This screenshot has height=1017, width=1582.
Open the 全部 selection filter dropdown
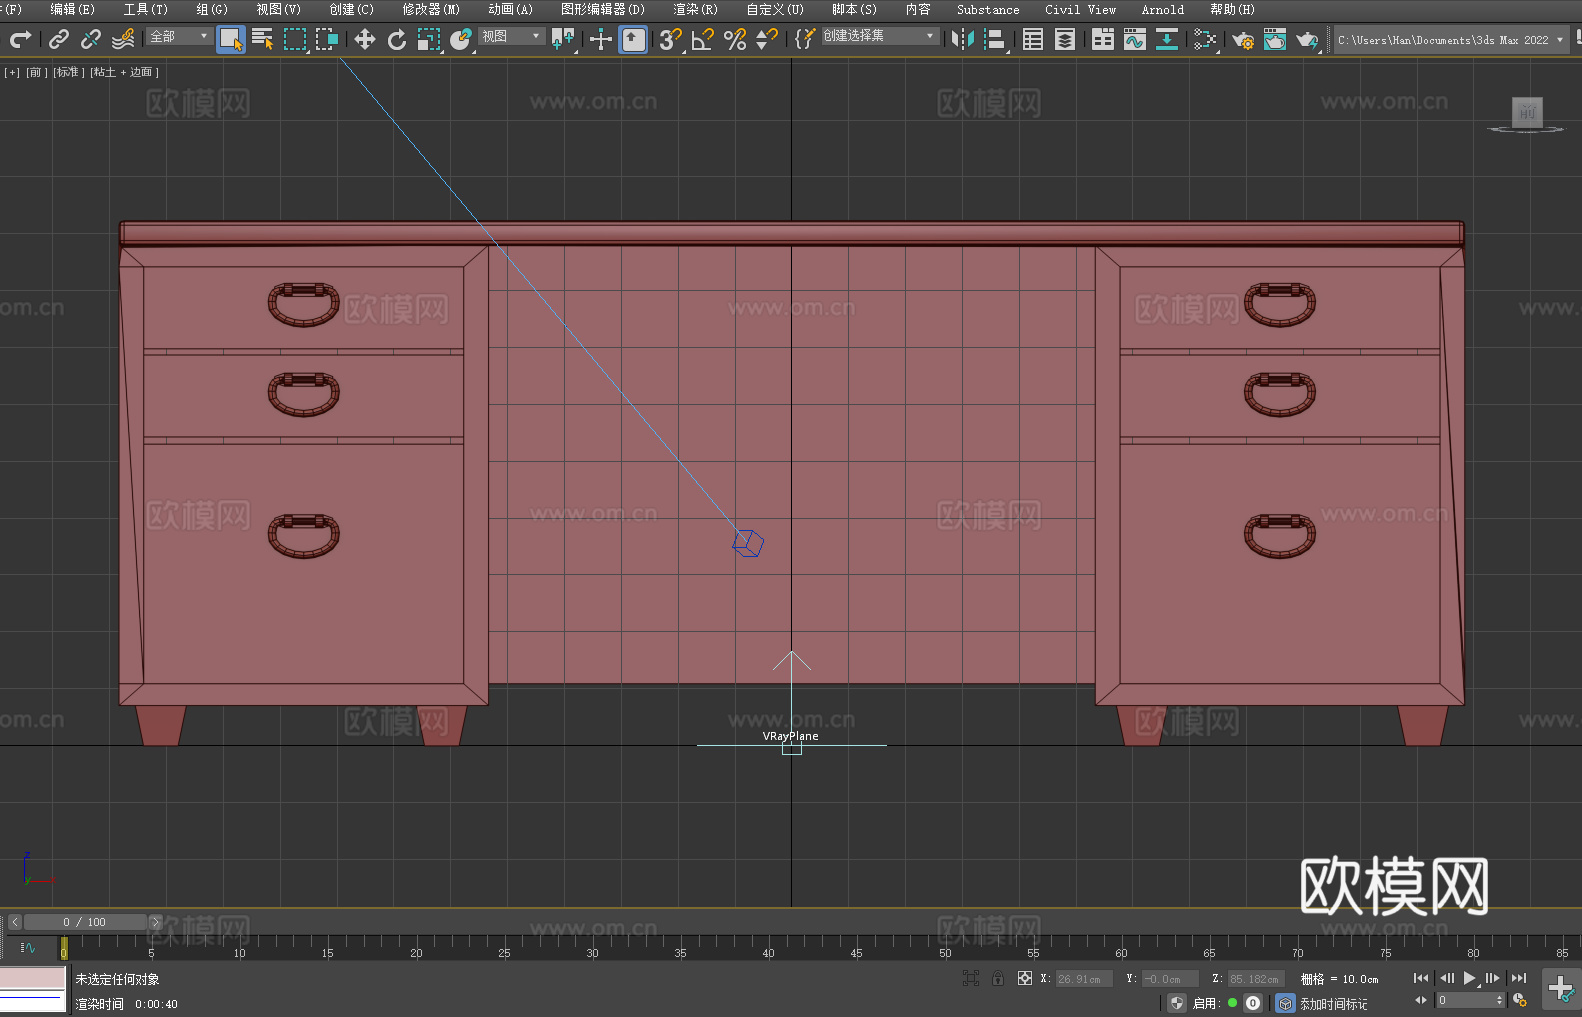pyautogui.click(x=180, y=36)
